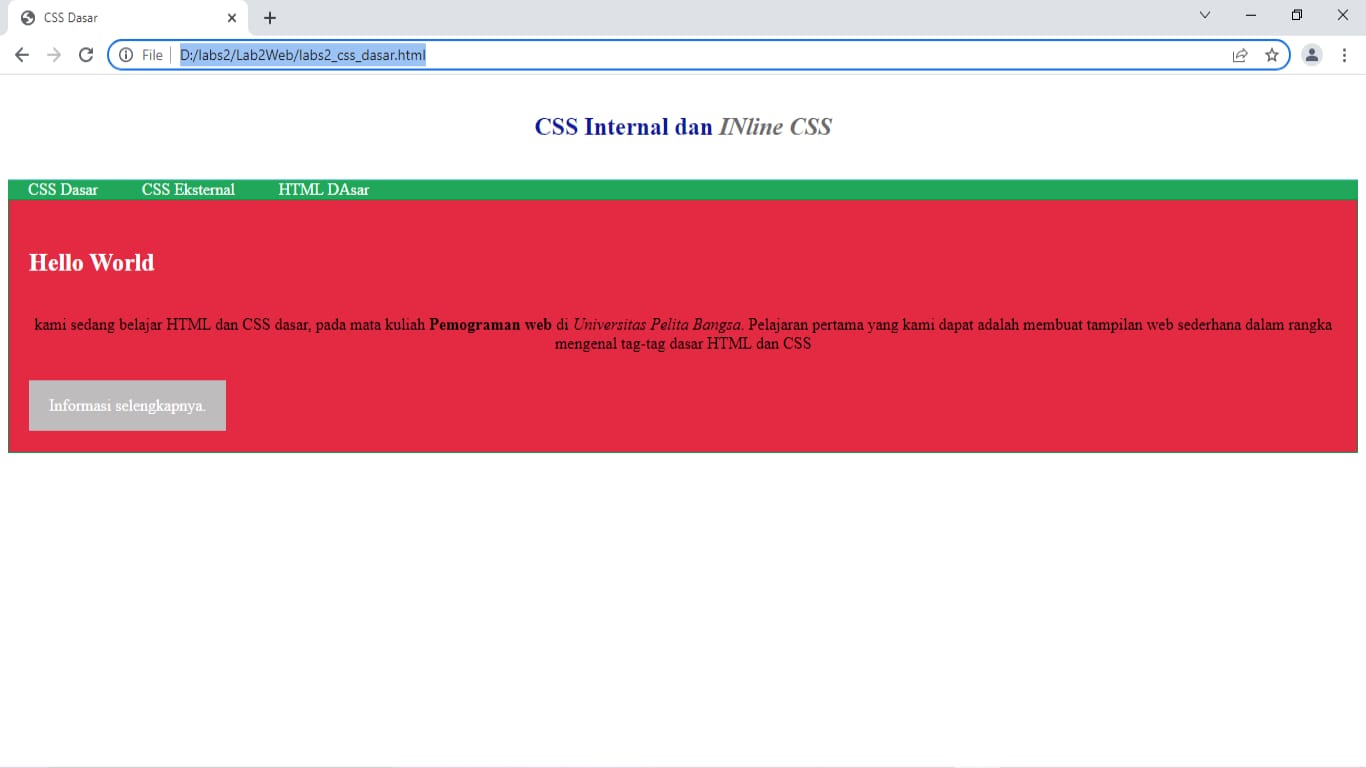The height and width of the screenshot is (768, 1366).
Task: Click the Forward navigation arrow
Action: pos(53,55)
